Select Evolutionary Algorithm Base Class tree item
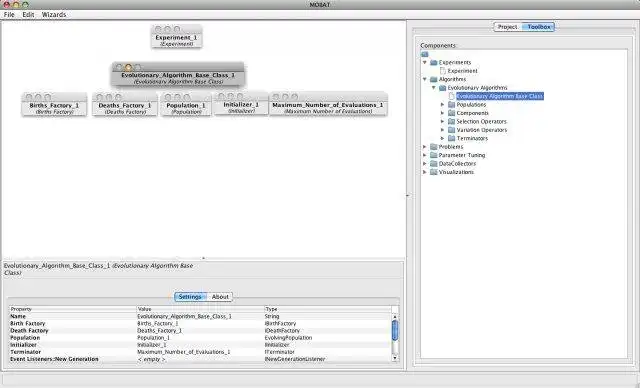640x388 pixels. [500, 96]
